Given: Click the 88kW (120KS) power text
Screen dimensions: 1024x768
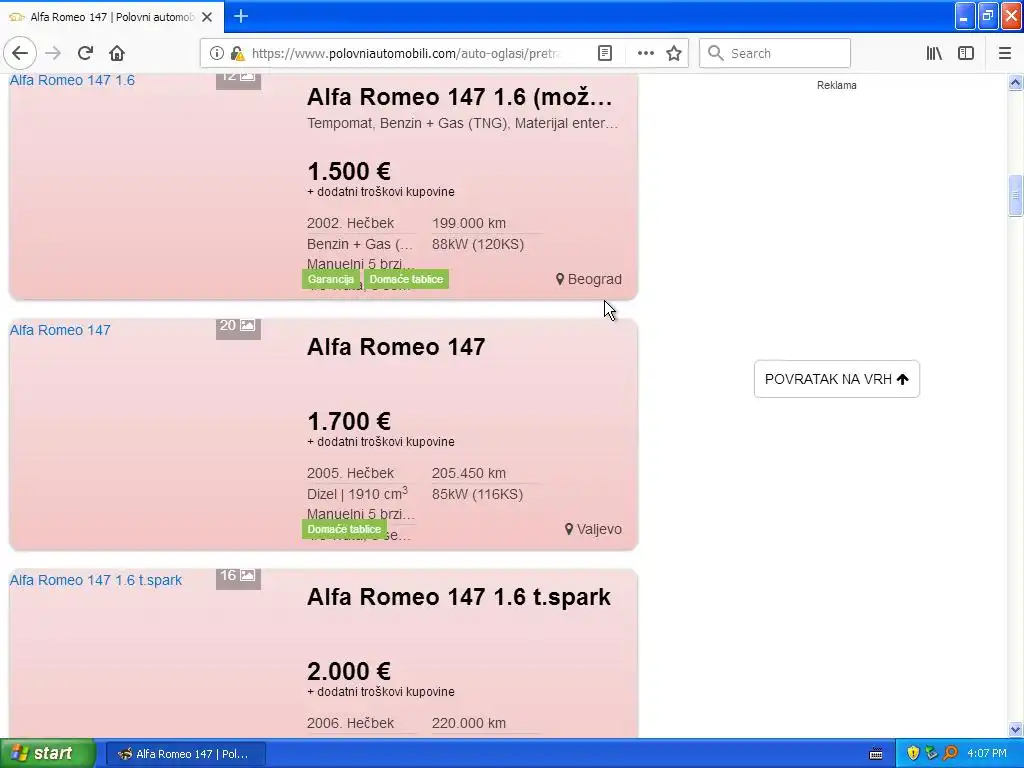Looking at the screenshot, I should click(478, 244).
